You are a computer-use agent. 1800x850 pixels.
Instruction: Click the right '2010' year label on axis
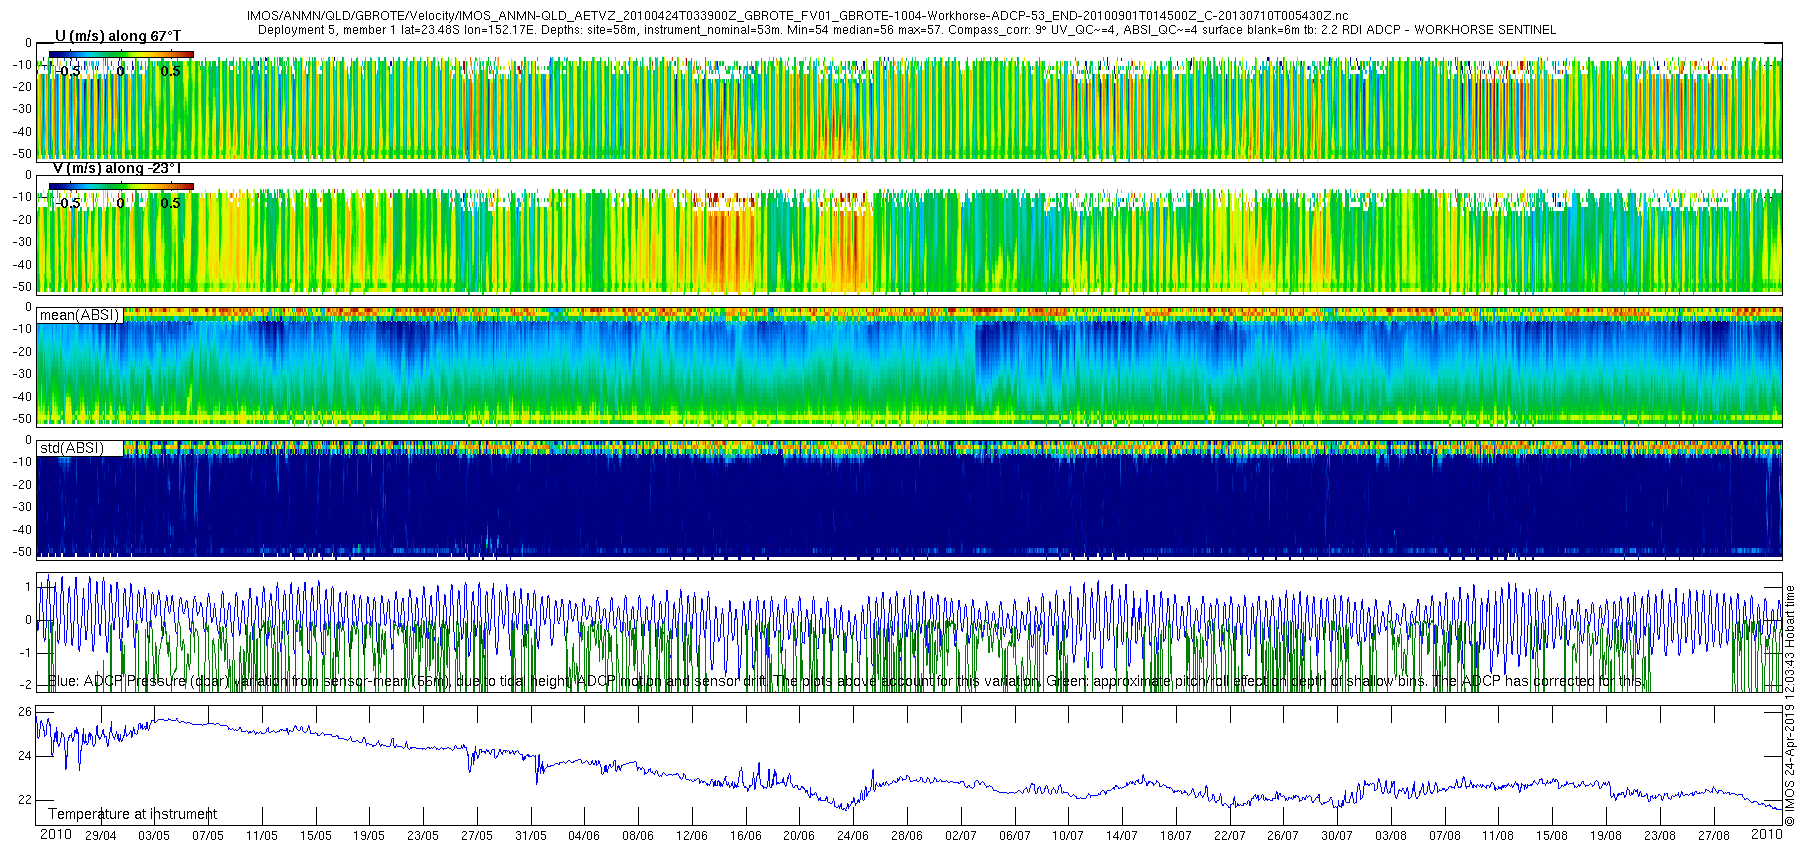coord(1766,834)
